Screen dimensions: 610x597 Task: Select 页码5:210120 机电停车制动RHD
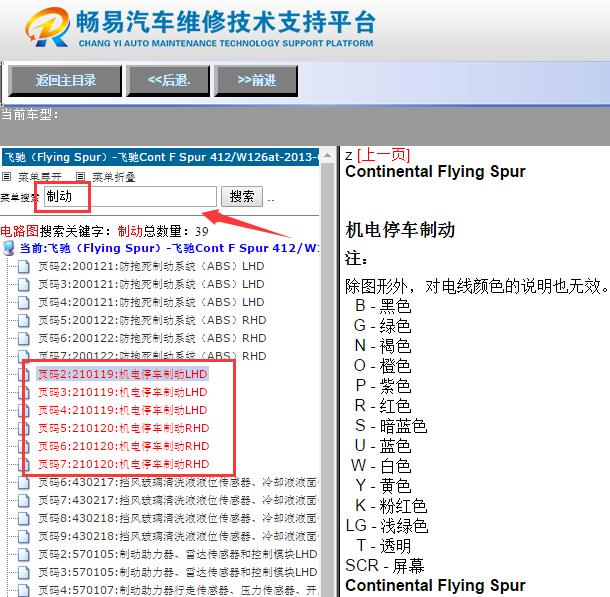124,428
